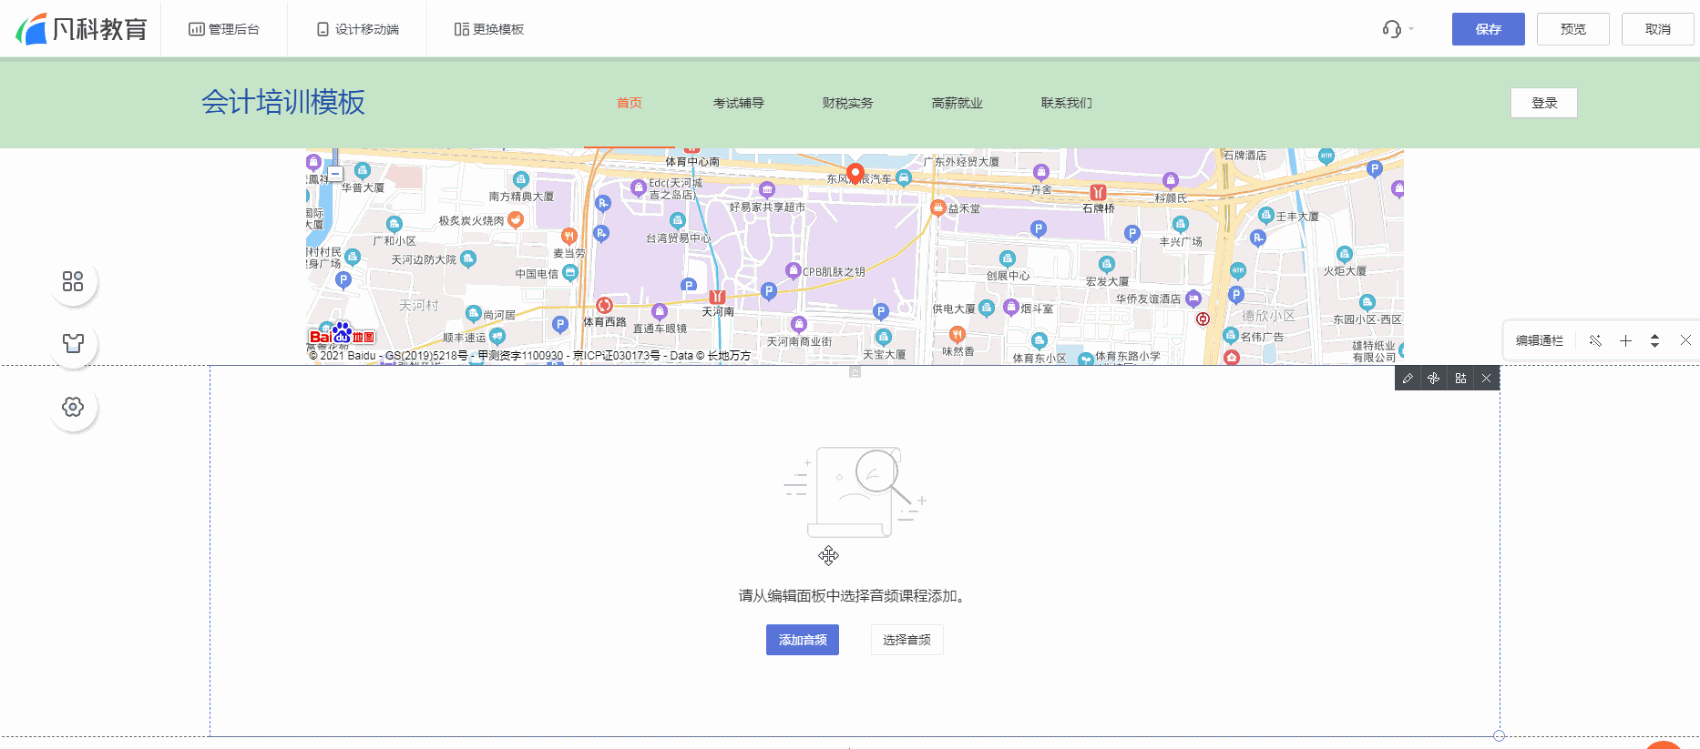Click the 保存 save button
This screenshot has height=749, width=1700.
pos(1488,29)
